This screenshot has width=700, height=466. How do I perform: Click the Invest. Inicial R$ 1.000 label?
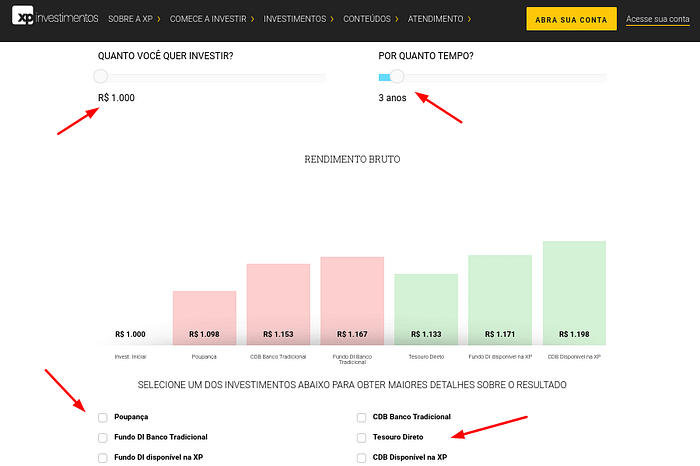[130, 334]
